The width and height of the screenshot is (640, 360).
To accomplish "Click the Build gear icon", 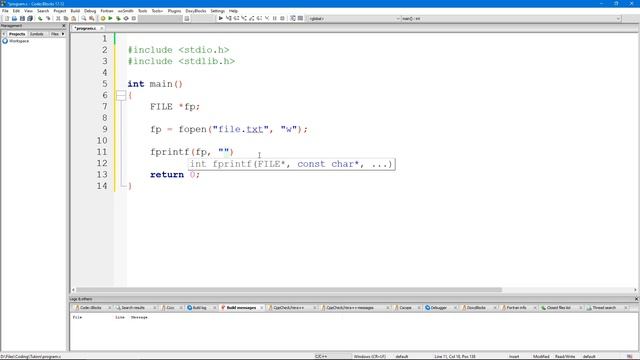I will pyautogui.click(x=102, y=18).
